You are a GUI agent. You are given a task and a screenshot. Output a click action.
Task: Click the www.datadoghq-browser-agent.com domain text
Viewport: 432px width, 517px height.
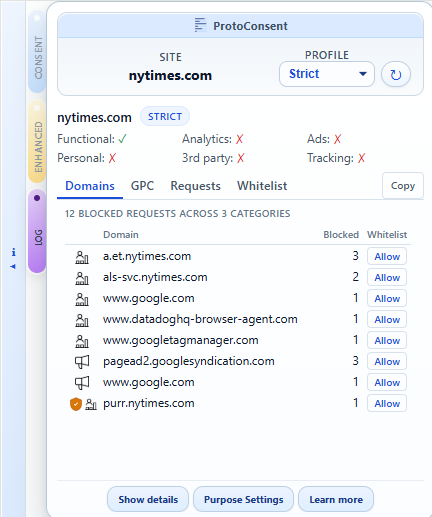click(200, 319)
